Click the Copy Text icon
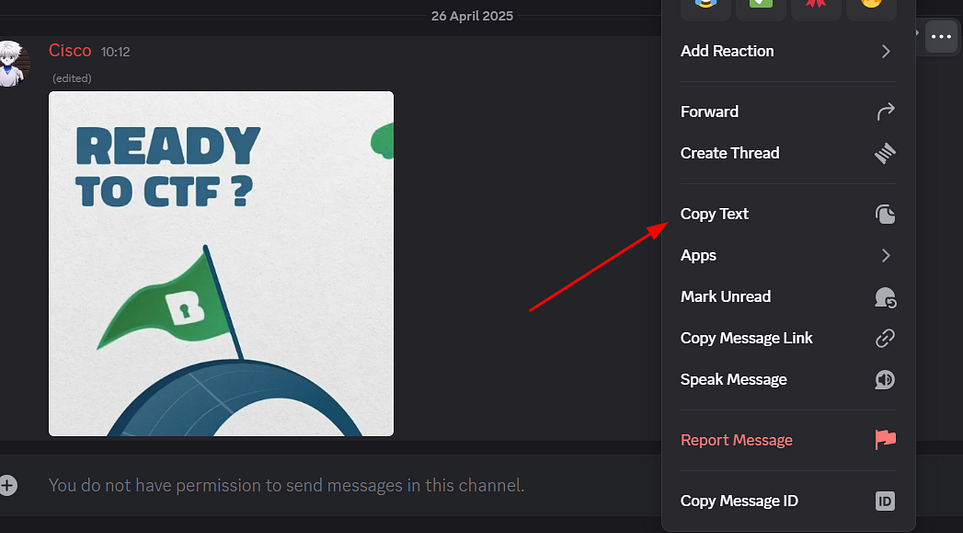 (x=885, y=214)
